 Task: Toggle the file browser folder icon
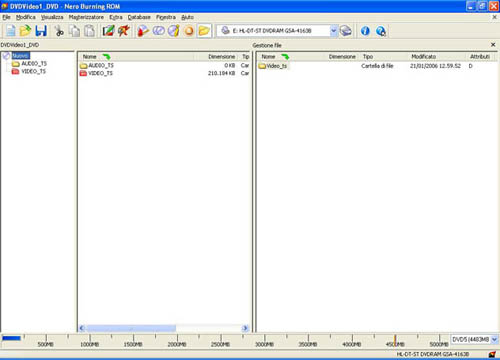coord(204,31)
